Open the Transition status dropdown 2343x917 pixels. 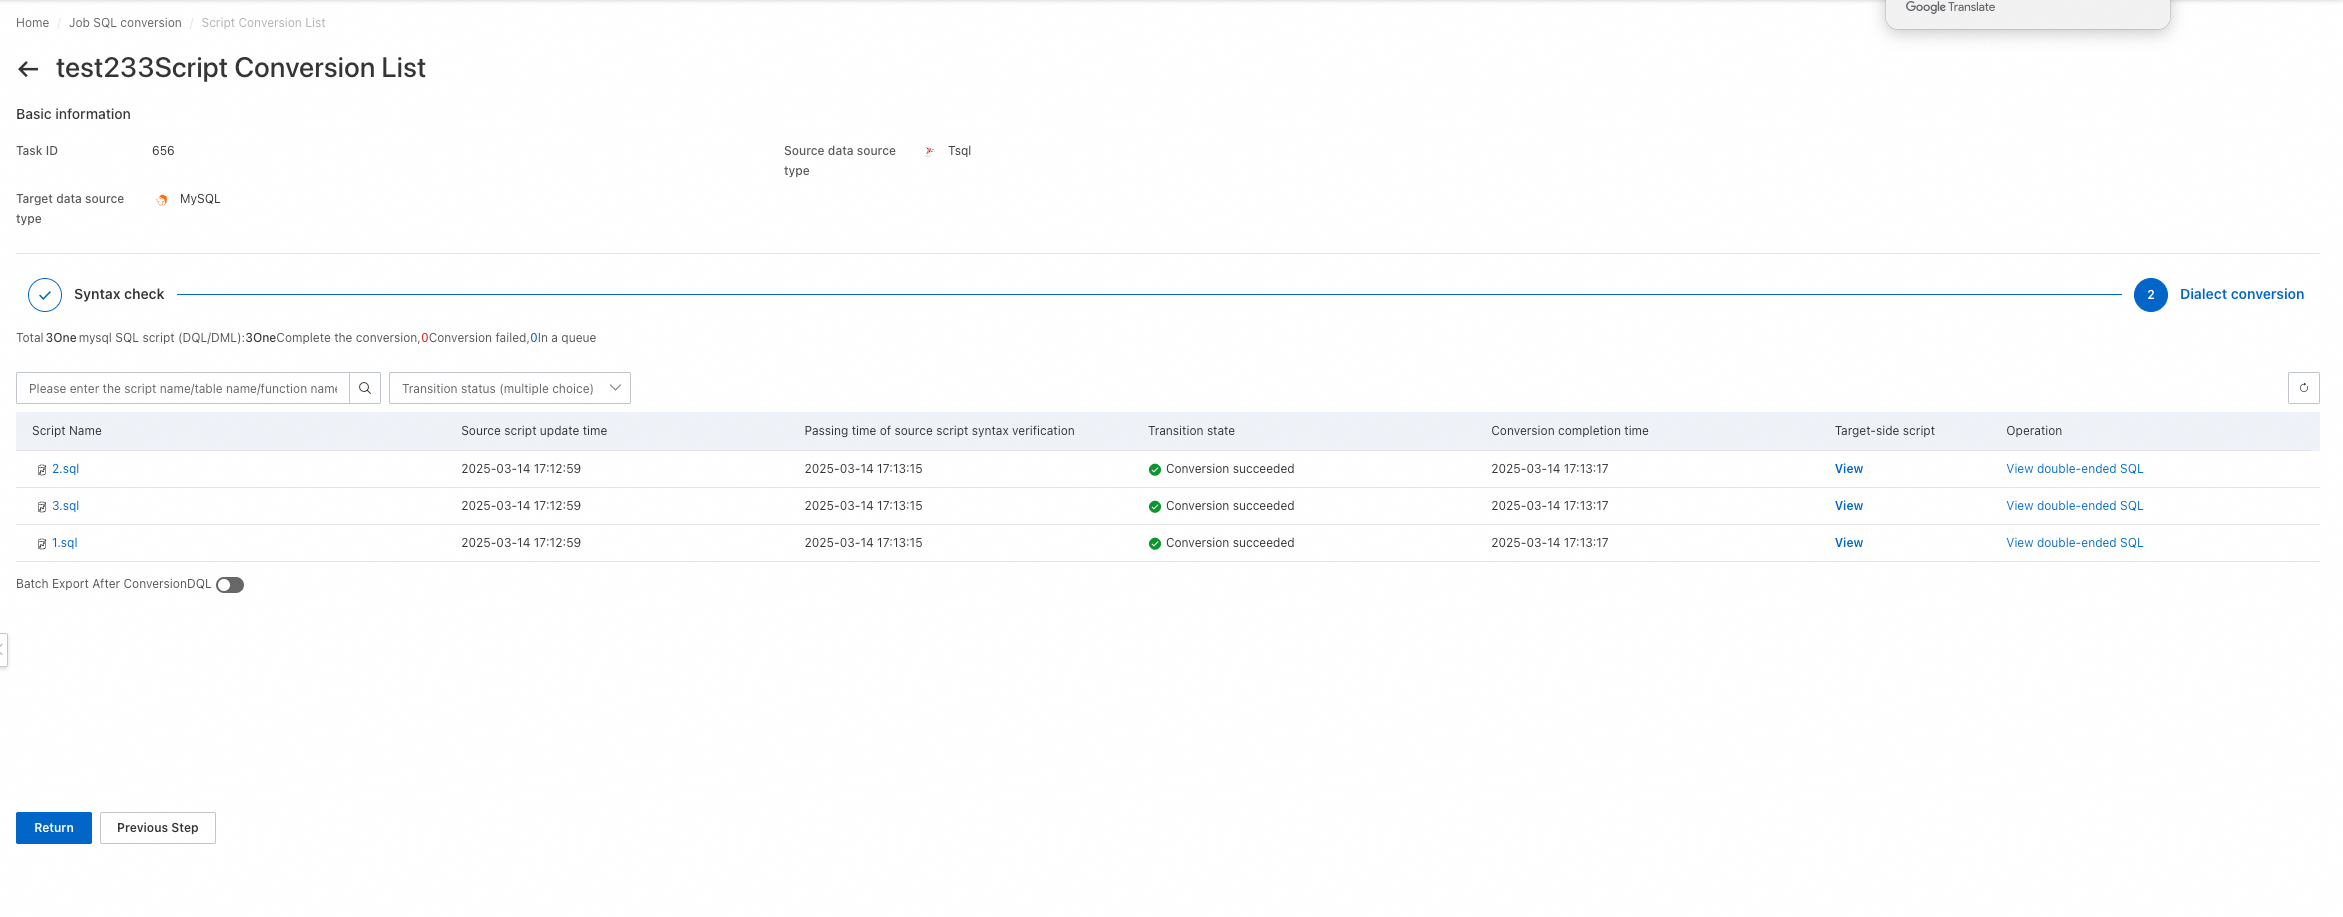coord(510,388)
